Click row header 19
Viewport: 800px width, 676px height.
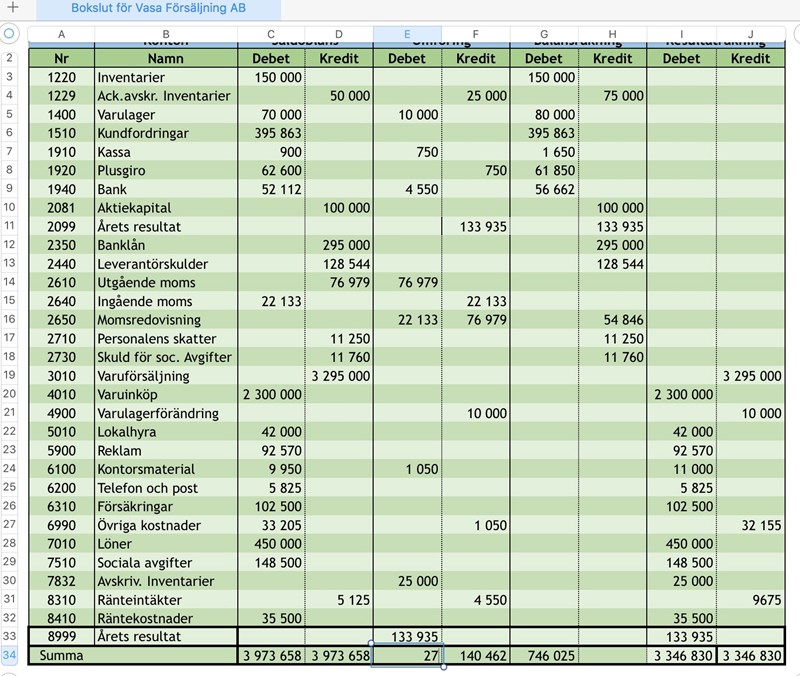pyautogui.click(x=11, y=376)
